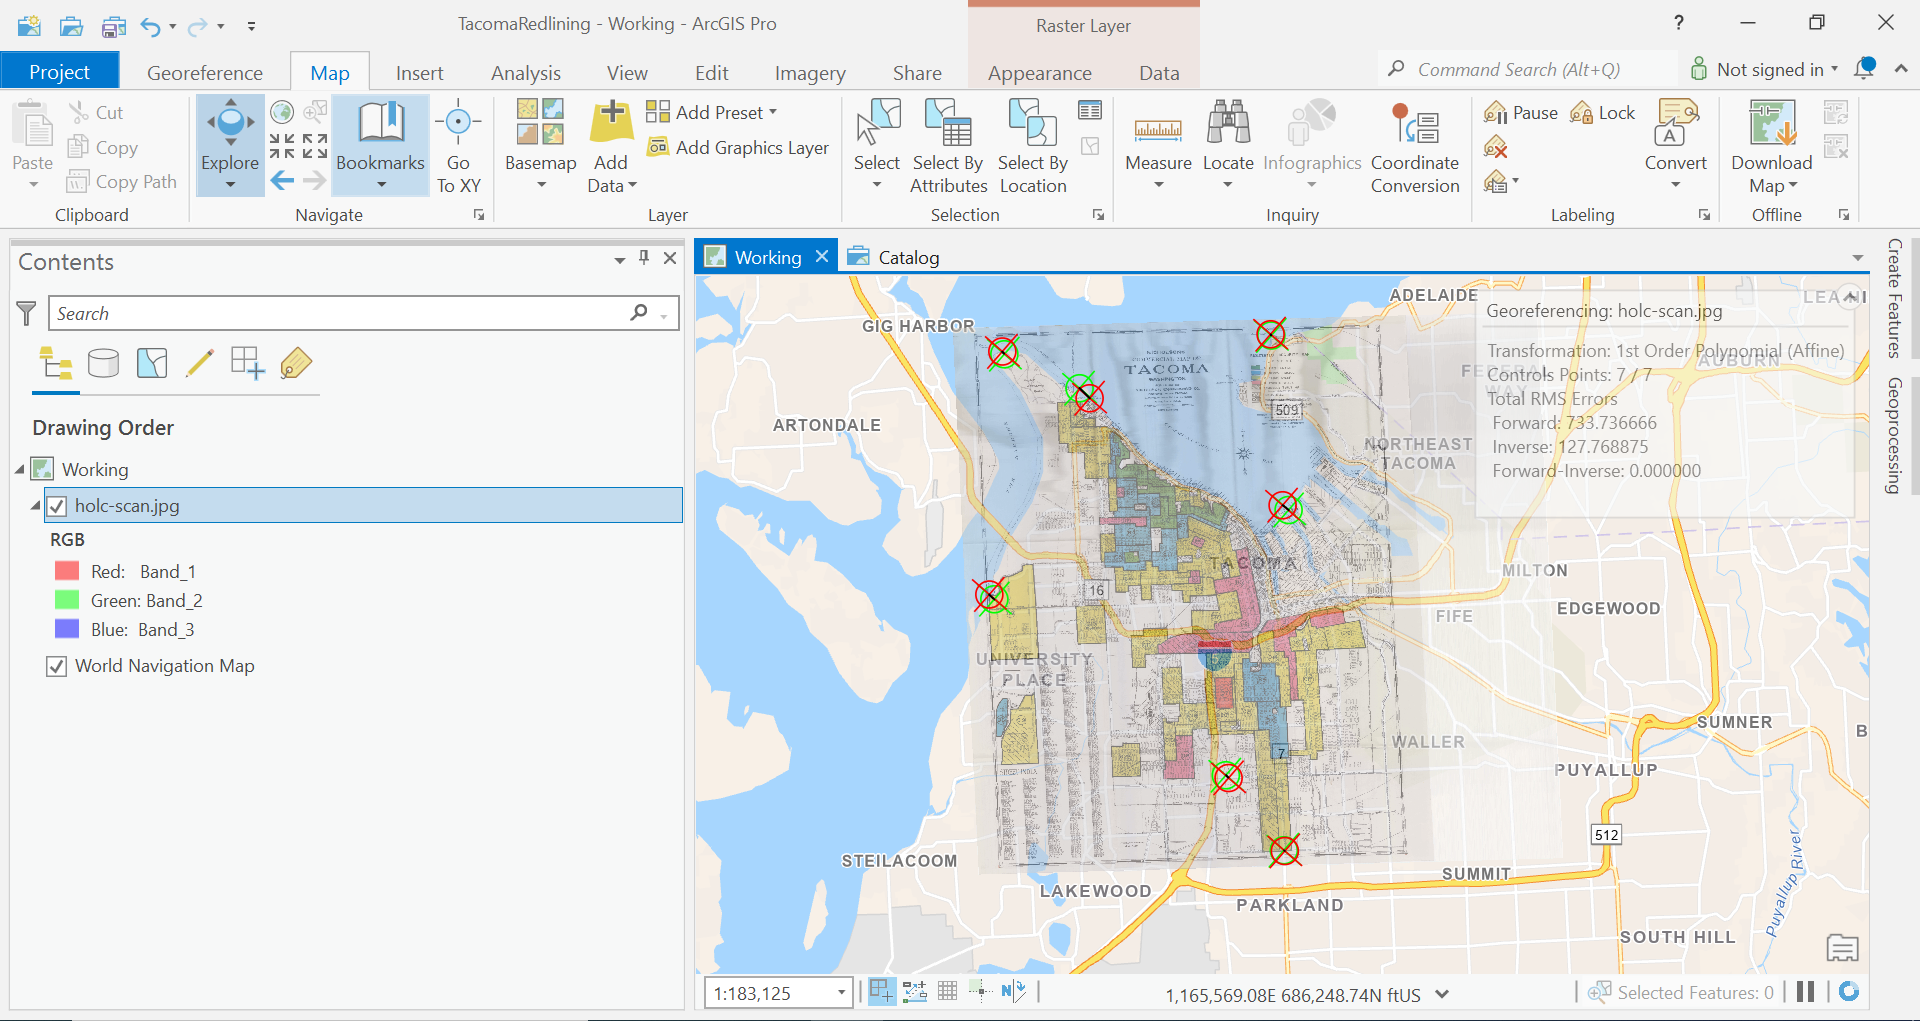Close the Working map tab
The width and height of the screenshot is (1920, 1021).
(822, 256)
